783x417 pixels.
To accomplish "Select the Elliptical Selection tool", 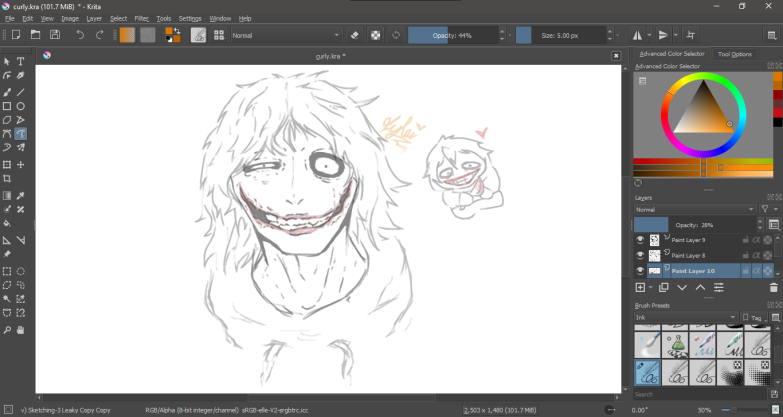I will (x=20, y=272).
